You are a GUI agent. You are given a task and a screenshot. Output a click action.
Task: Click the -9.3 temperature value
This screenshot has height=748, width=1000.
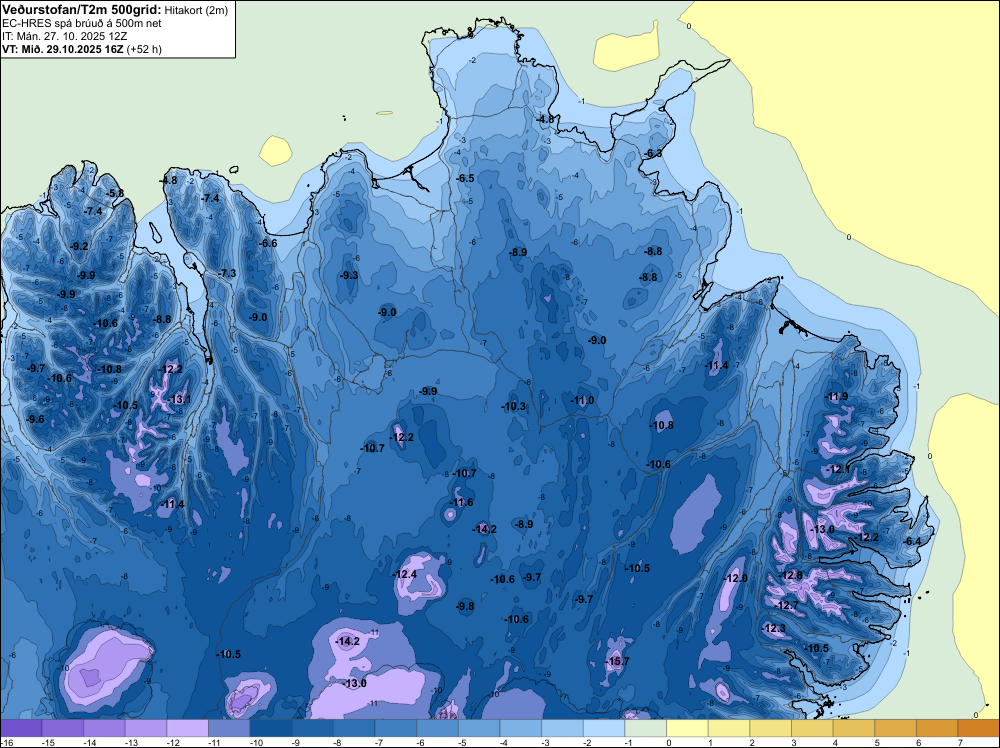349,275
